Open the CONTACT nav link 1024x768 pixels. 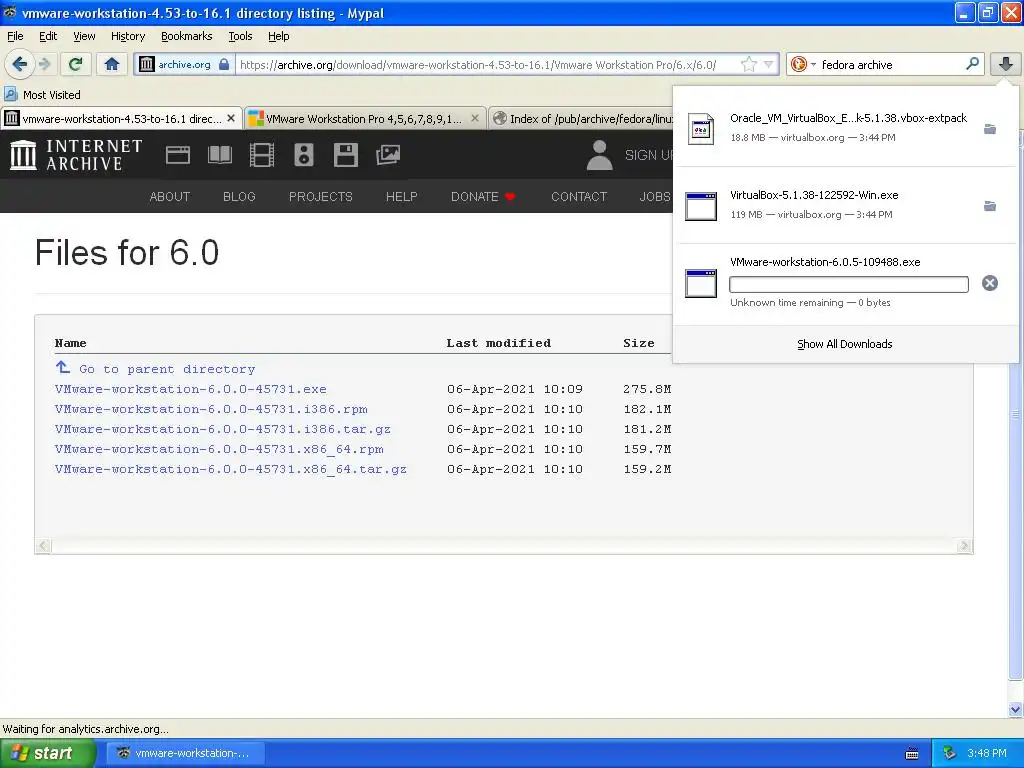pyautogui.click(x=579, y=197)
